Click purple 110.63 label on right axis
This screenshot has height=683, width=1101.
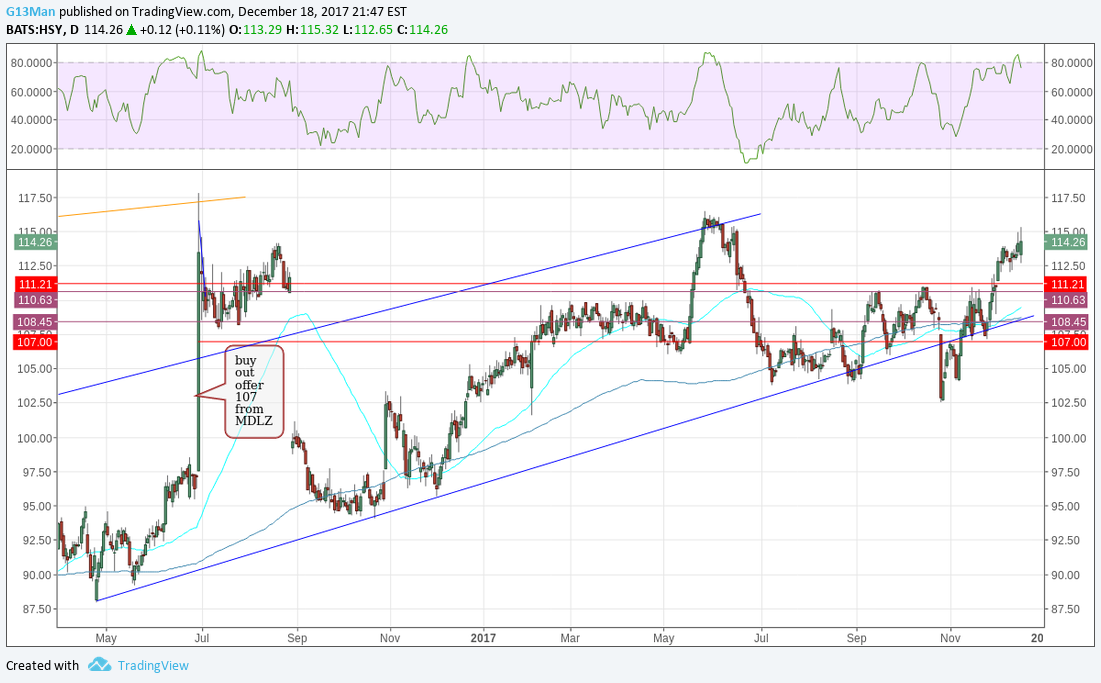1067,300
